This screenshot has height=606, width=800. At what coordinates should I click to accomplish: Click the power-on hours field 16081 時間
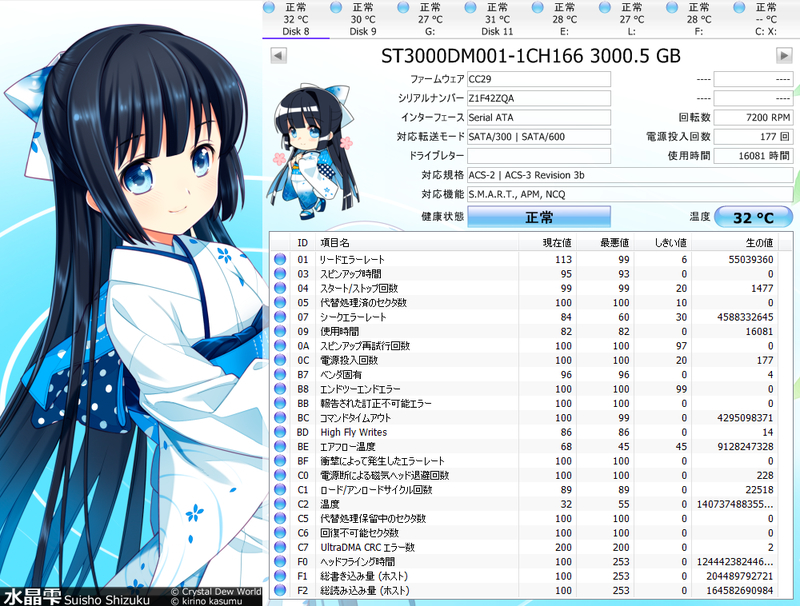click(753, 156)
